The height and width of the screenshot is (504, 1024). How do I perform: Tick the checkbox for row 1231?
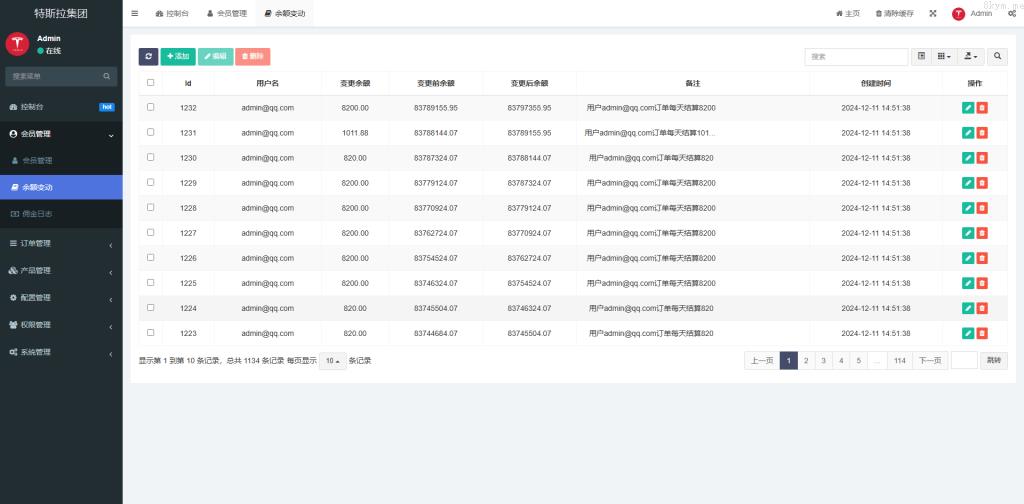(151, 132)
